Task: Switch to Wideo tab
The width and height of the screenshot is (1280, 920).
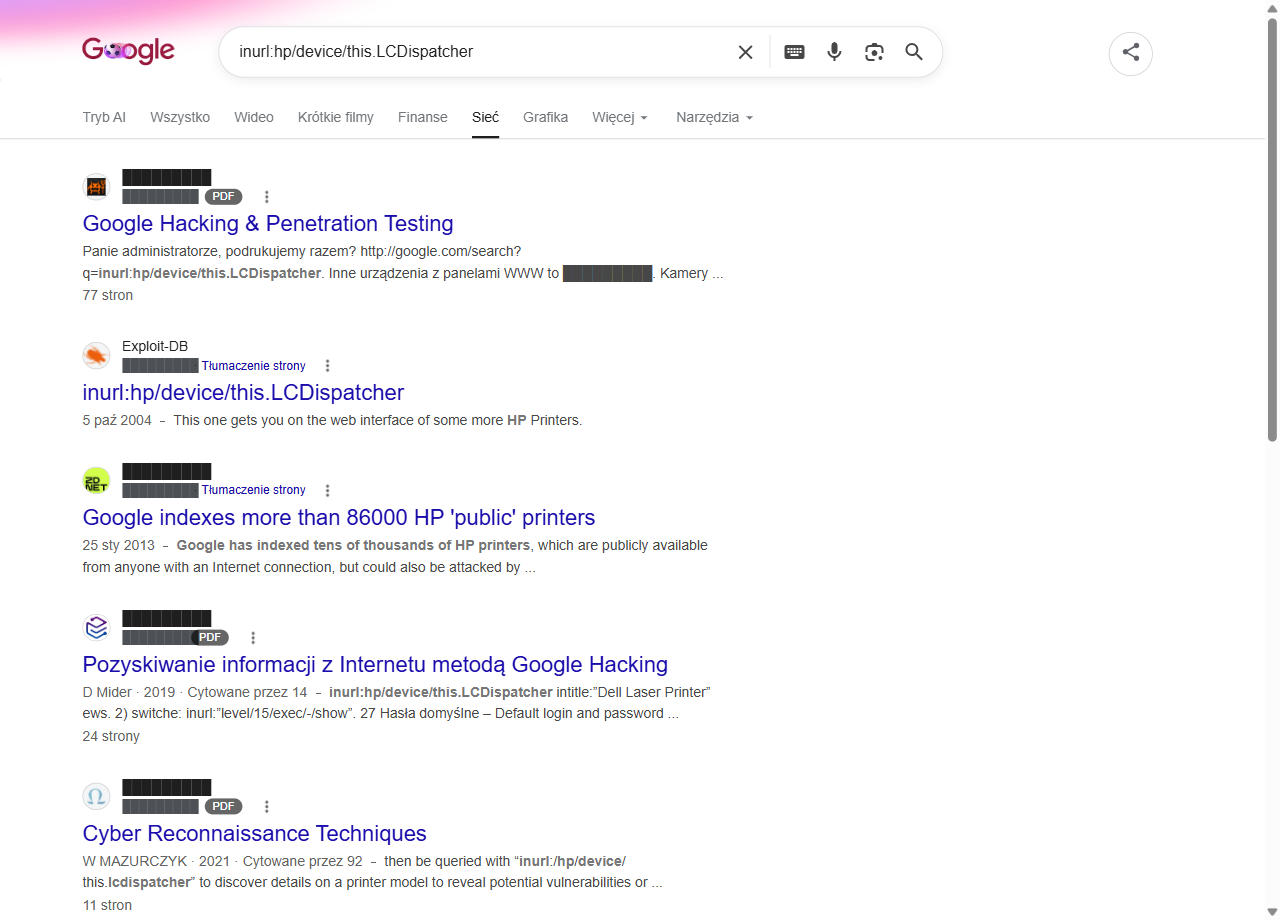Action: (x=254, y=117)
